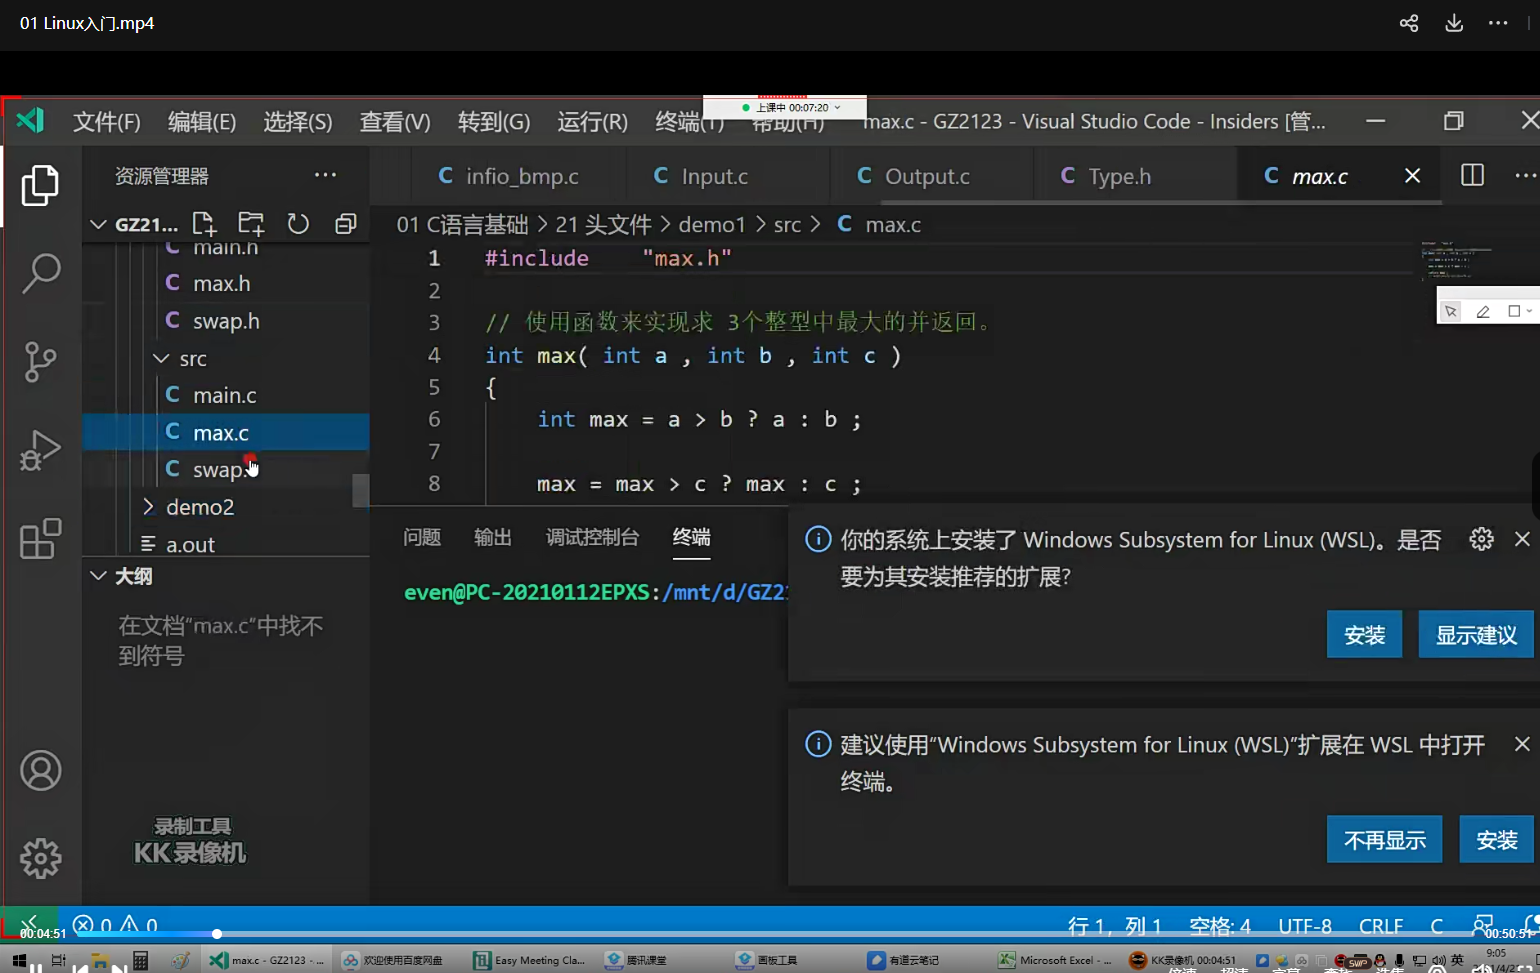Image resolution: width=1540 pixels, height=973 pixels.
Task: Expand the demo2 folder
Action: click(x=148, y=507)
